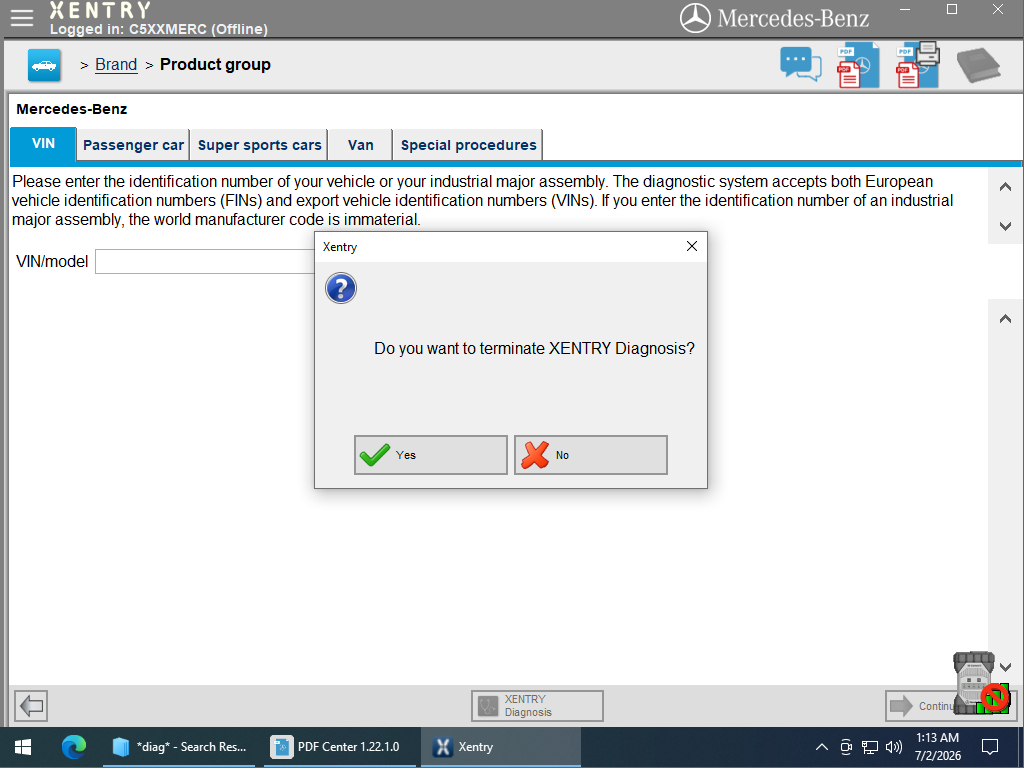Screen dimensions: 1024x768
Task: Close the Xentry dialog with the X
Action: click(x=692, y=246)
